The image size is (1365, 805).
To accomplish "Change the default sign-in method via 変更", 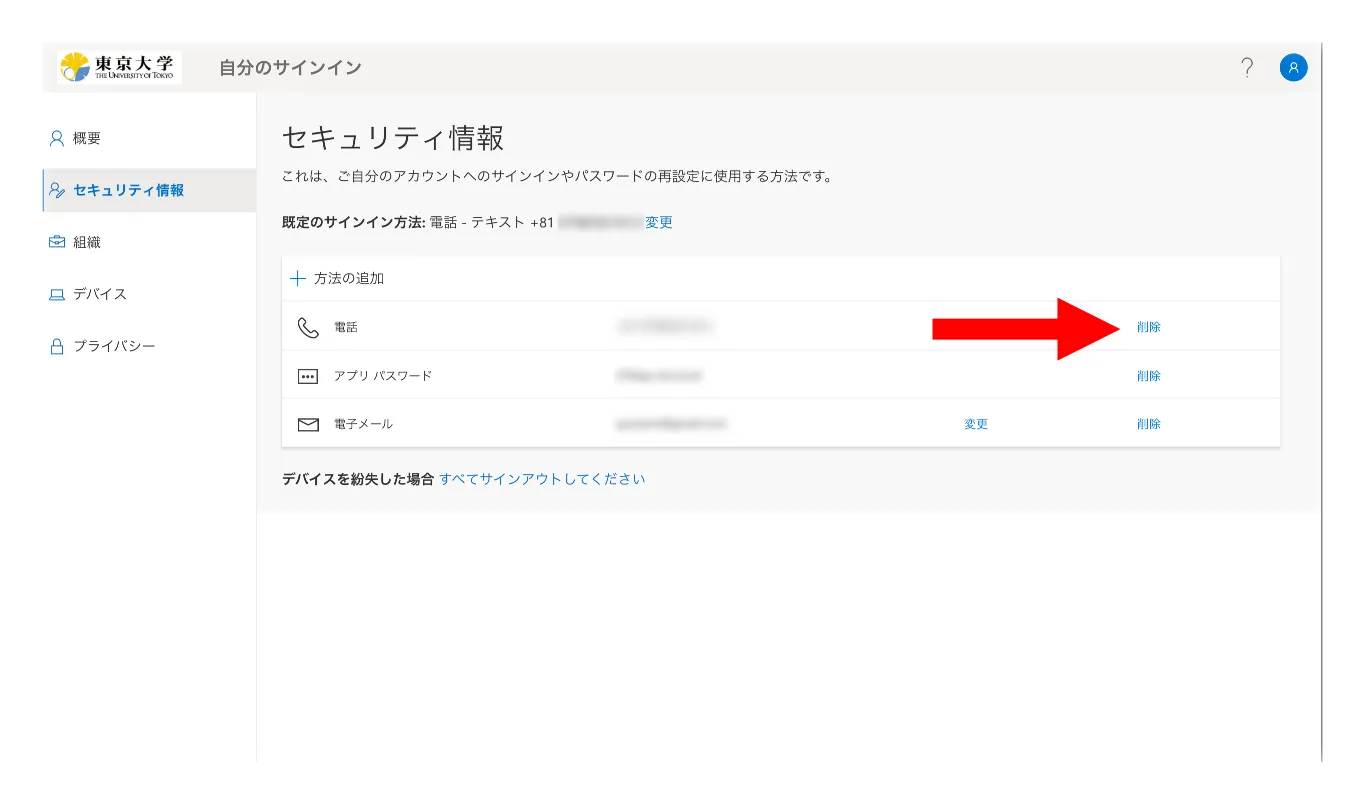I will pyautogui.click(x=659, y=222).
